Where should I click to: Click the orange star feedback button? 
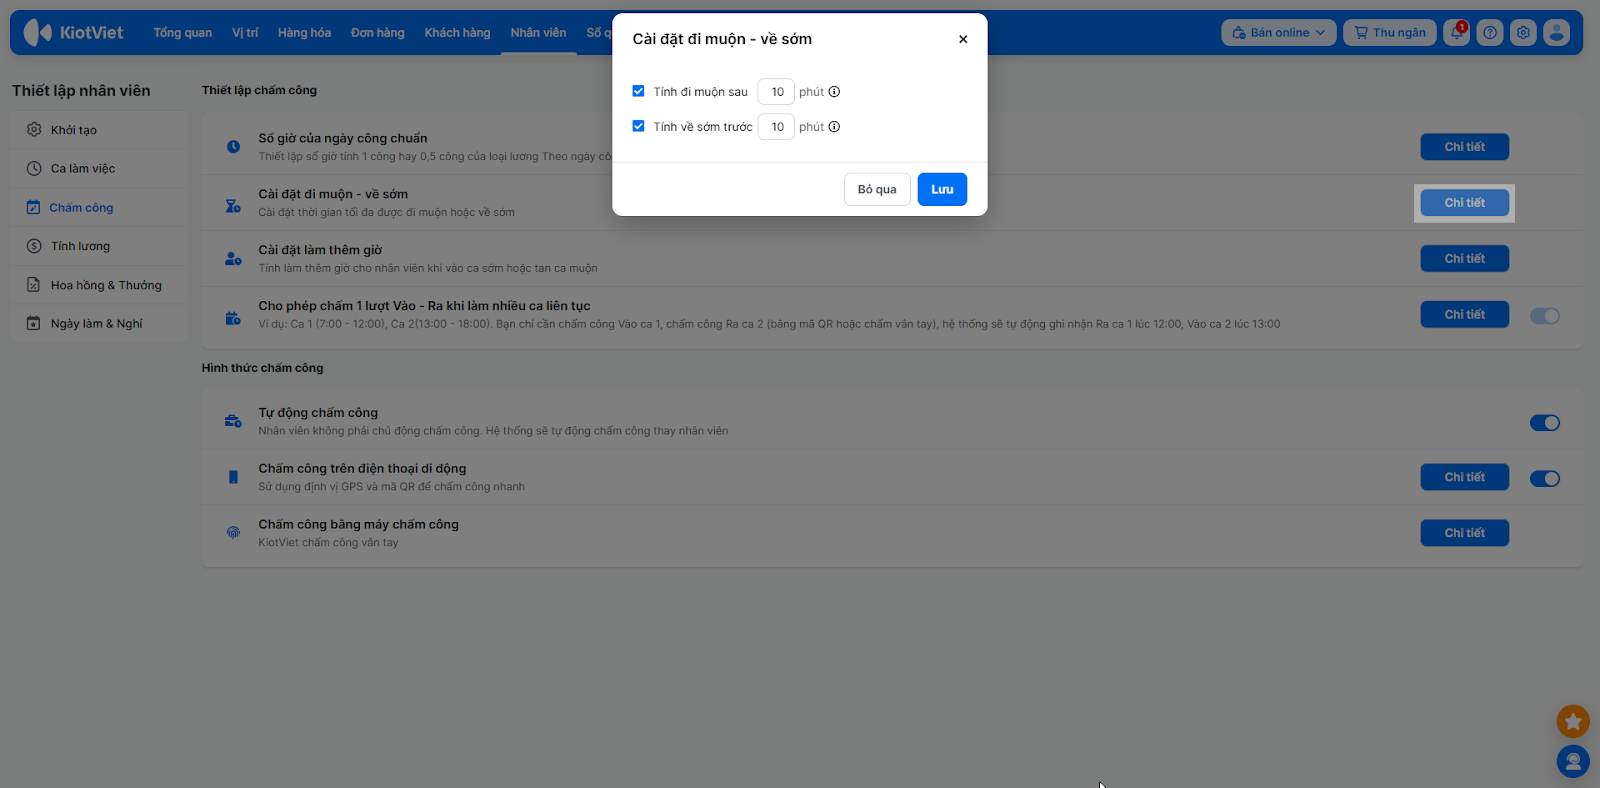coord(1573,721)
